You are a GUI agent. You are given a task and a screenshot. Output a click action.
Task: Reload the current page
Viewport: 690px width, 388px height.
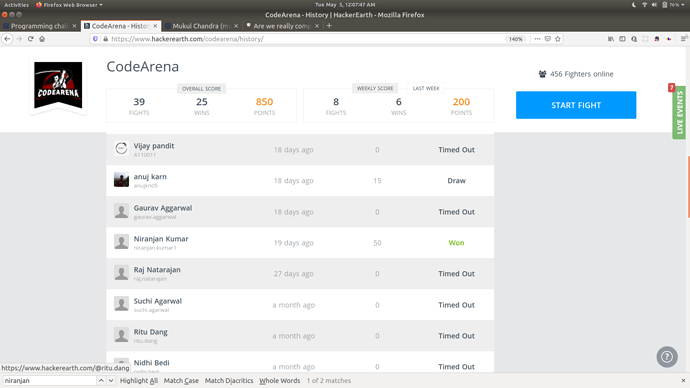30,39
